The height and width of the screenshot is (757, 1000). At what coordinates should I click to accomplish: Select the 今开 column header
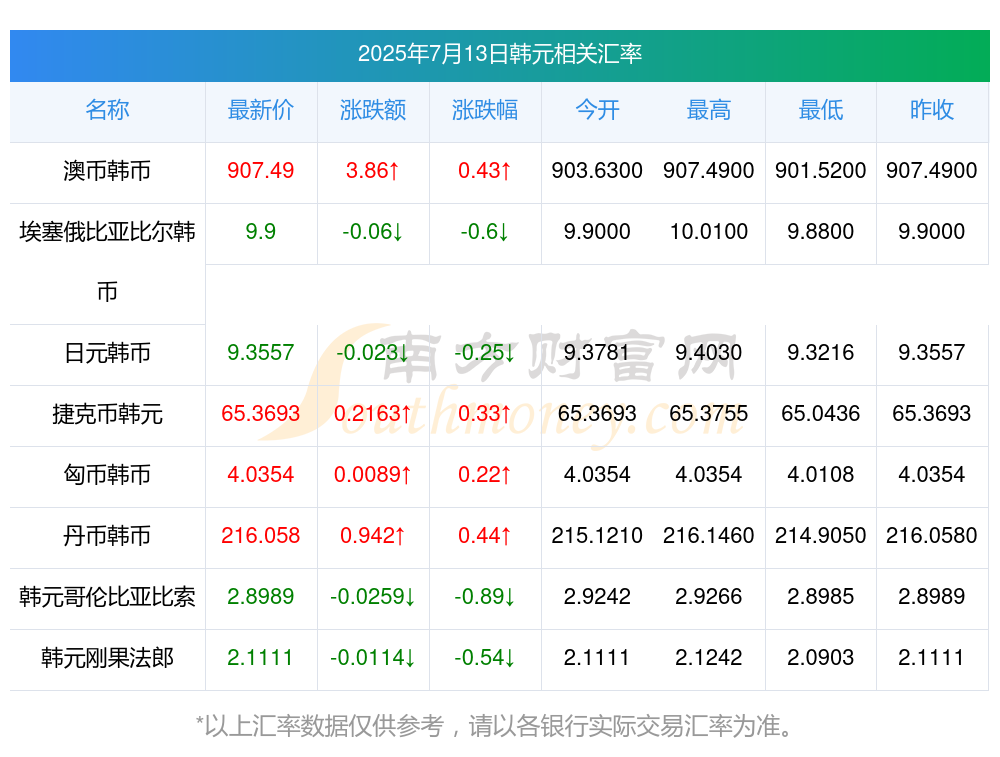[597, 110]
